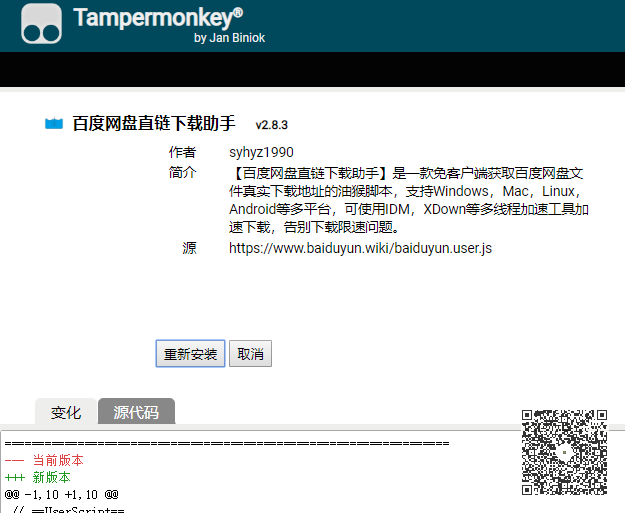This screenshot has width=625, height=513.
Task: Click the description paragraph starting 【百度网盘直链下载助手】
Action: click(x=409, y=200)
